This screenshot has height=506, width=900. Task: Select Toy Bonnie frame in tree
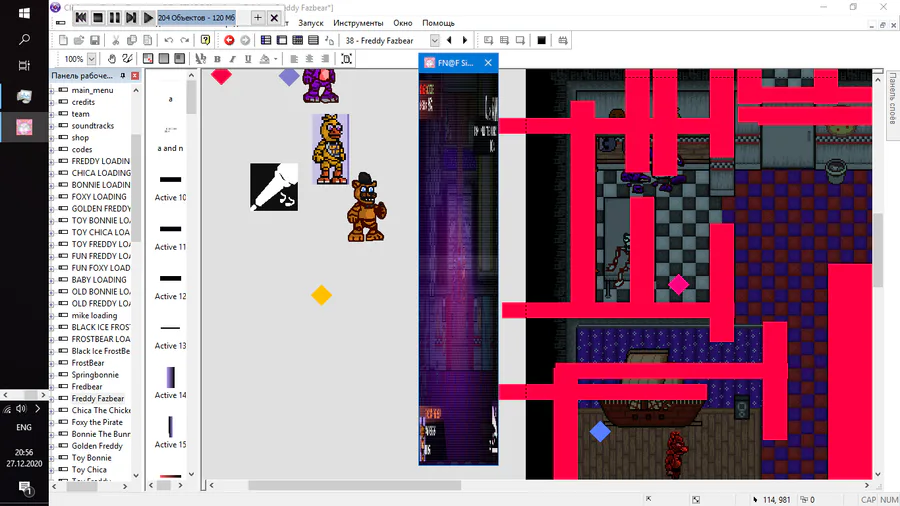tap(91, 458)
